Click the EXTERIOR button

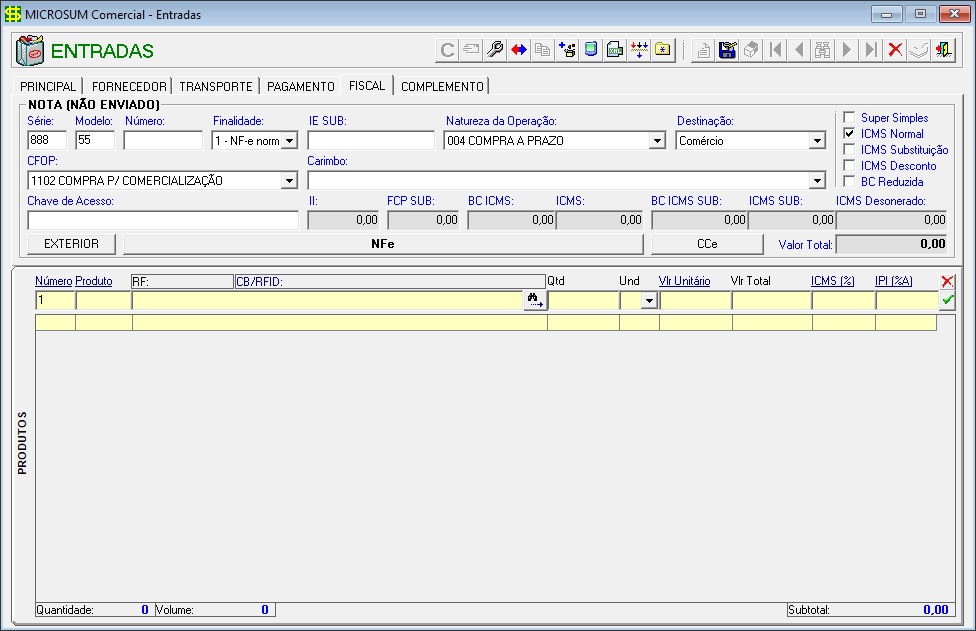71,244
